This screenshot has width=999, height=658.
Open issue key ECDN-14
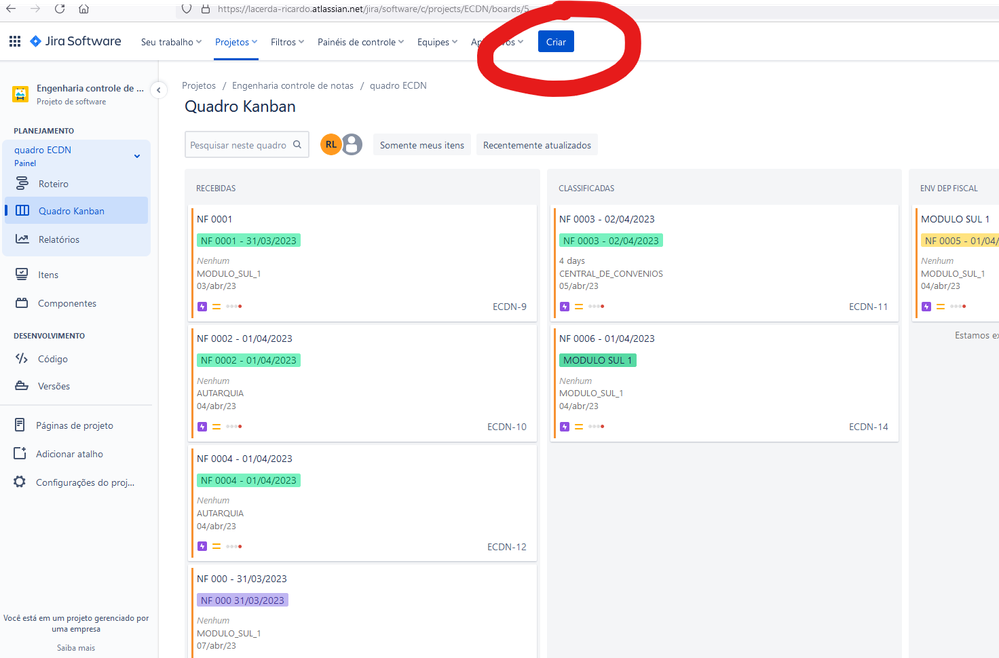pos(868,427)
